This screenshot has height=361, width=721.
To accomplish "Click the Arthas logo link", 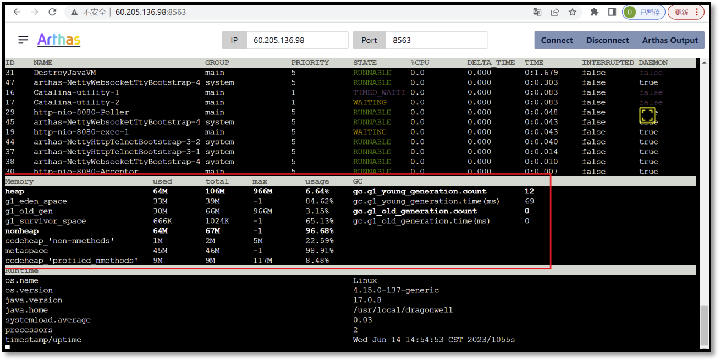I will [x=59, y=40].
